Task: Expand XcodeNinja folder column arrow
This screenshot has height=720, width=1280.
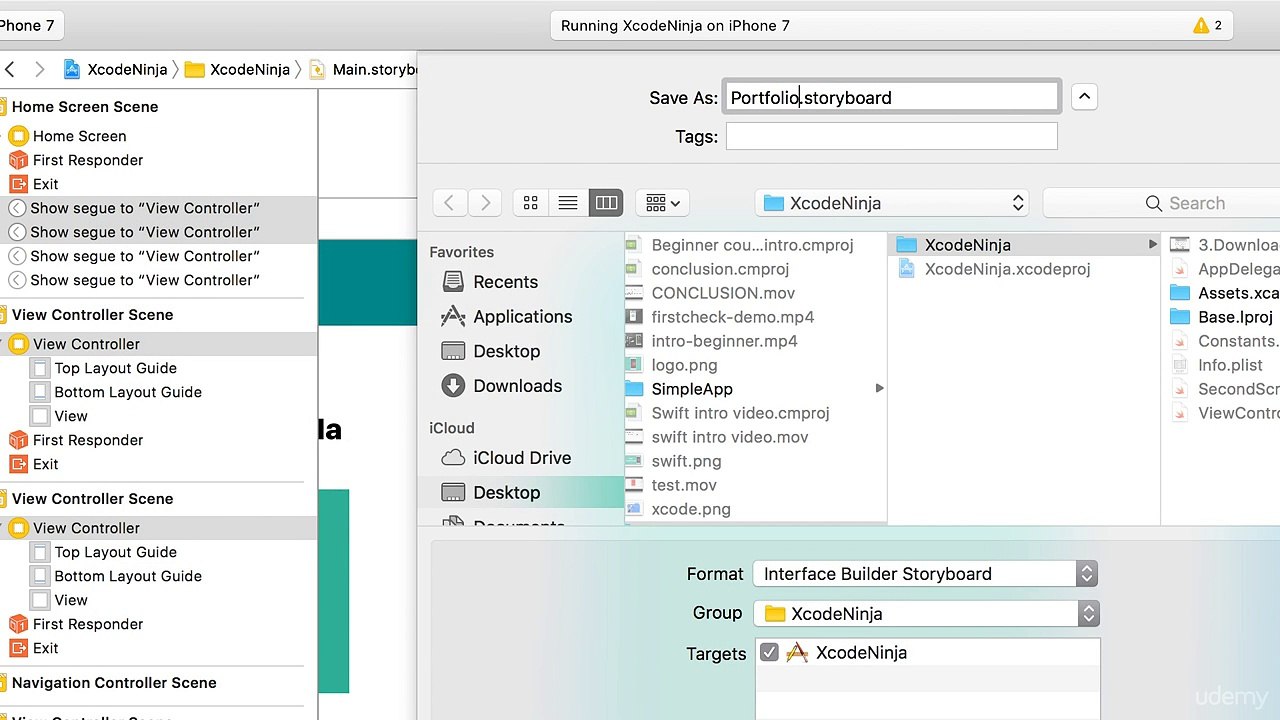Action: click(1152, 245)
